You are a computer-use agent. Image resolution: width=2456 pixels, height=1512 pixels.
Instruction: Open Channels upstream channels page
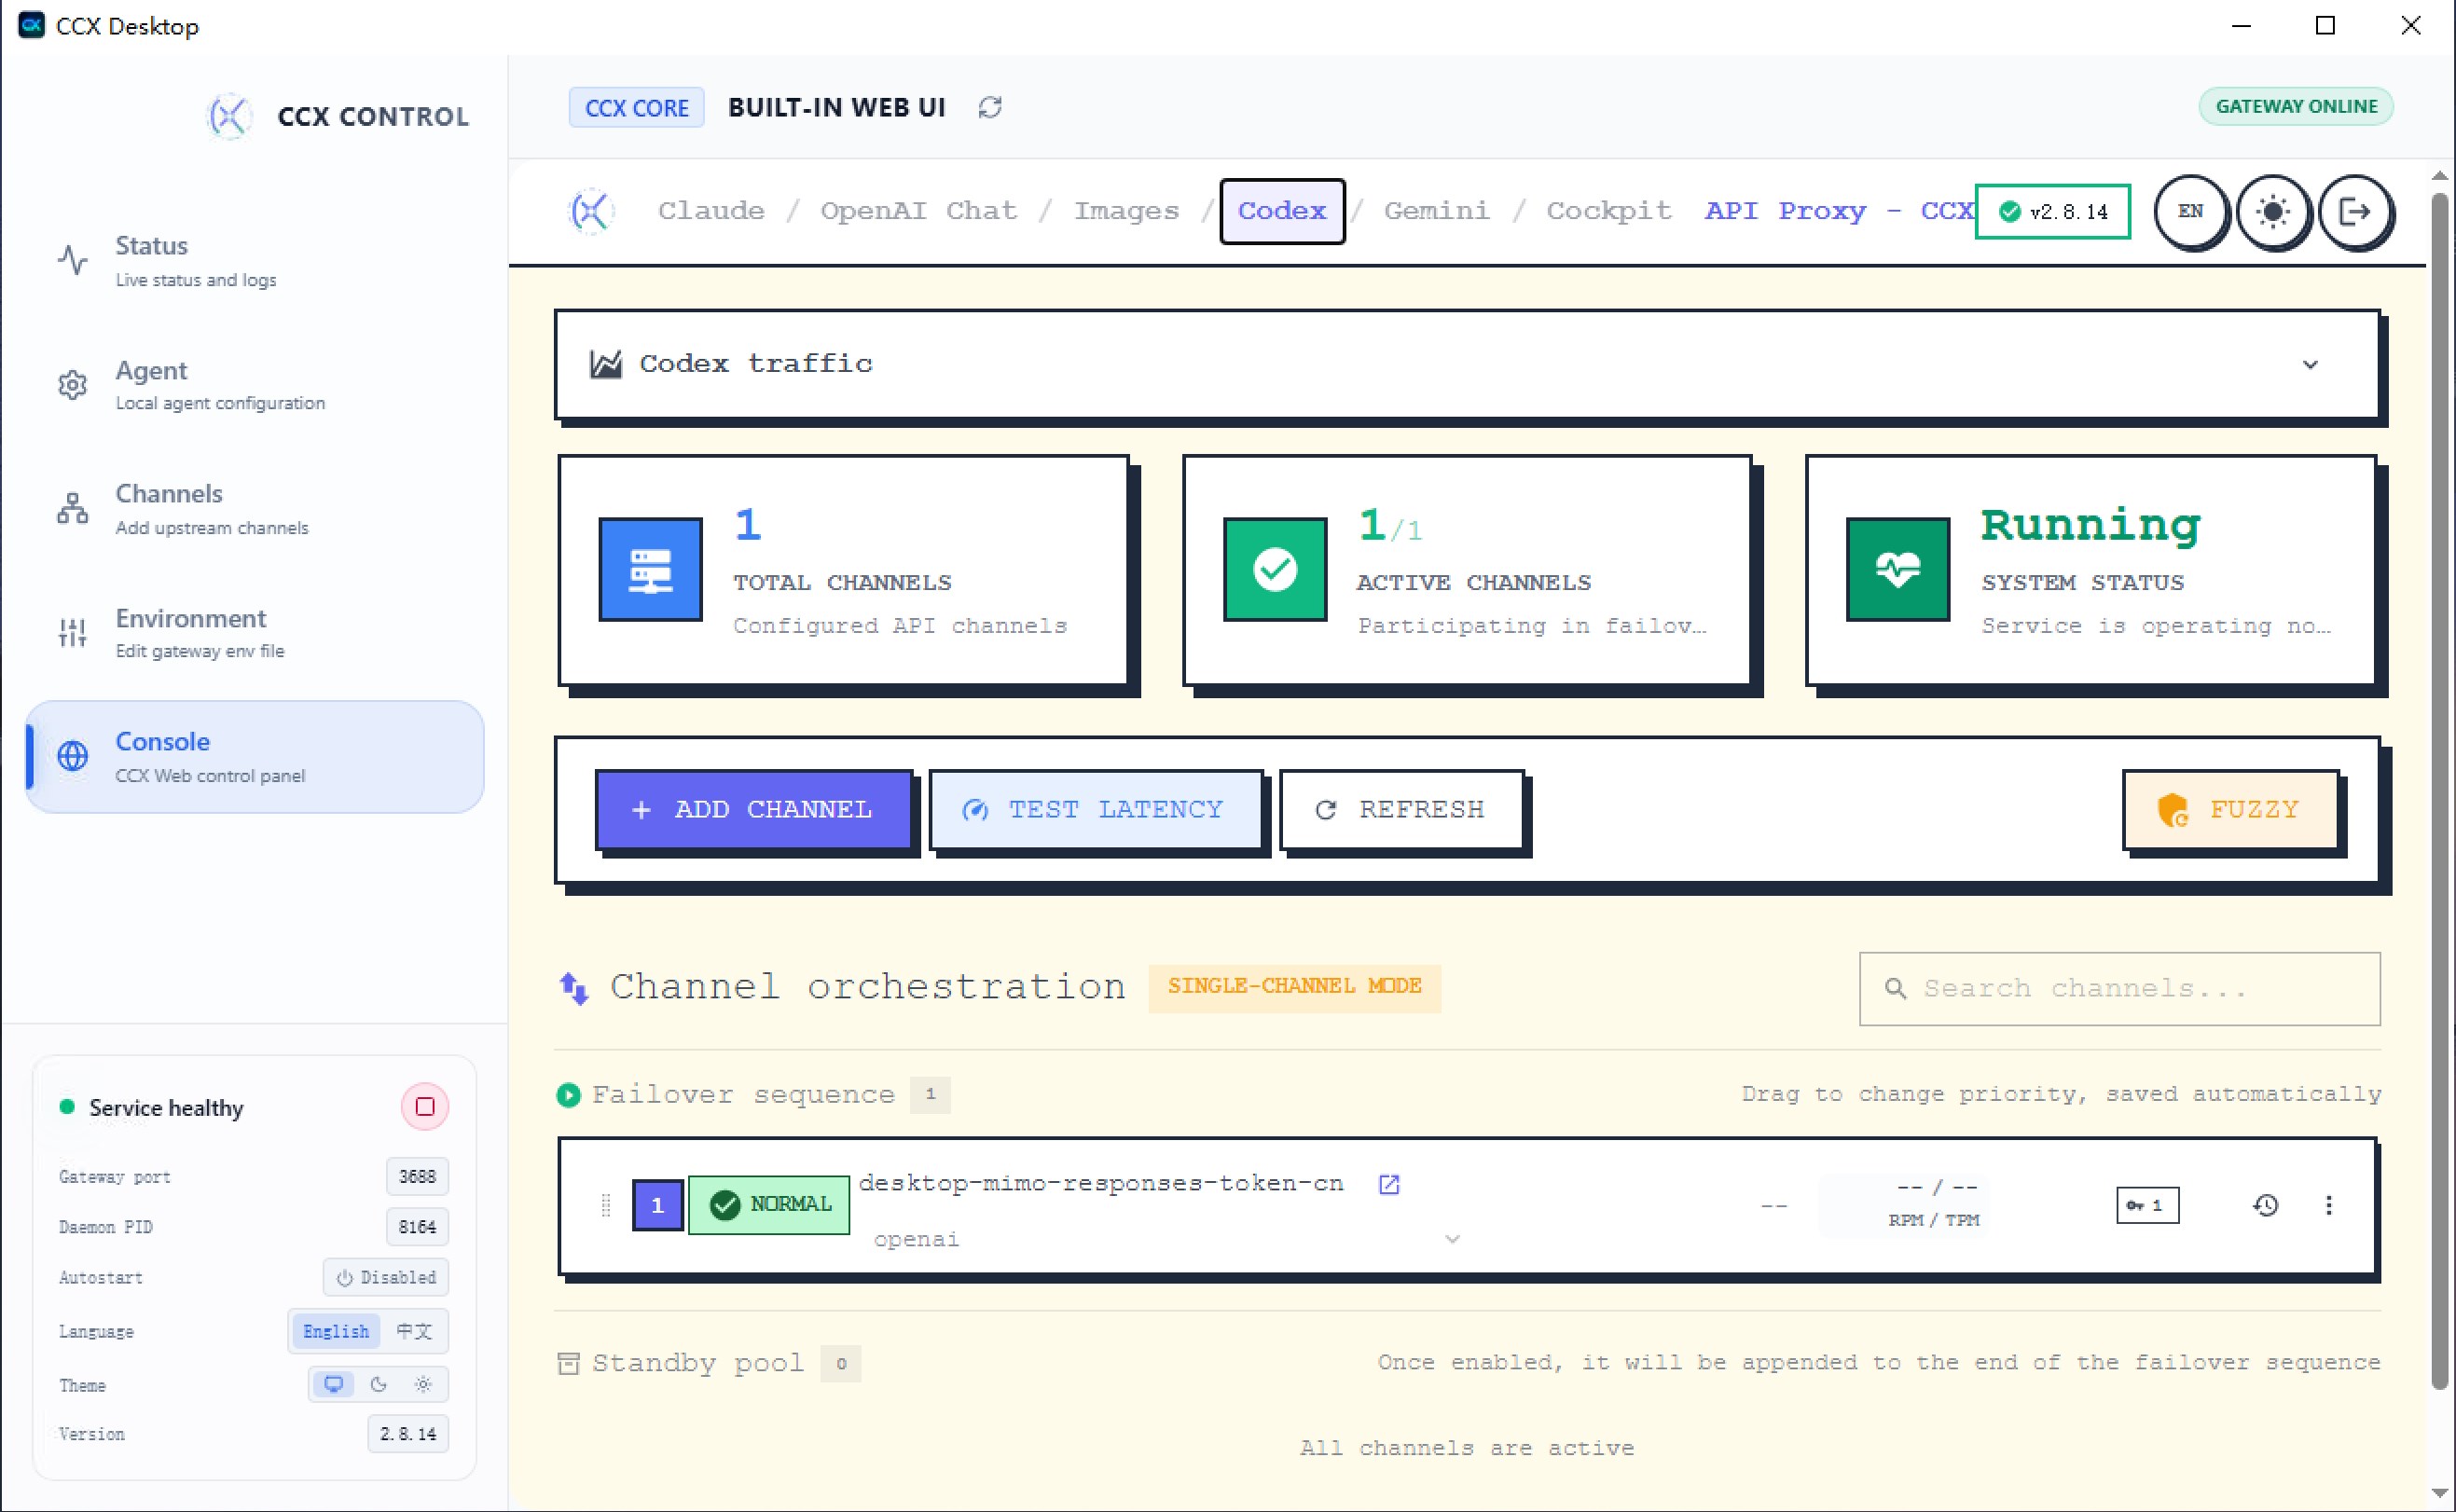[255, 508]
